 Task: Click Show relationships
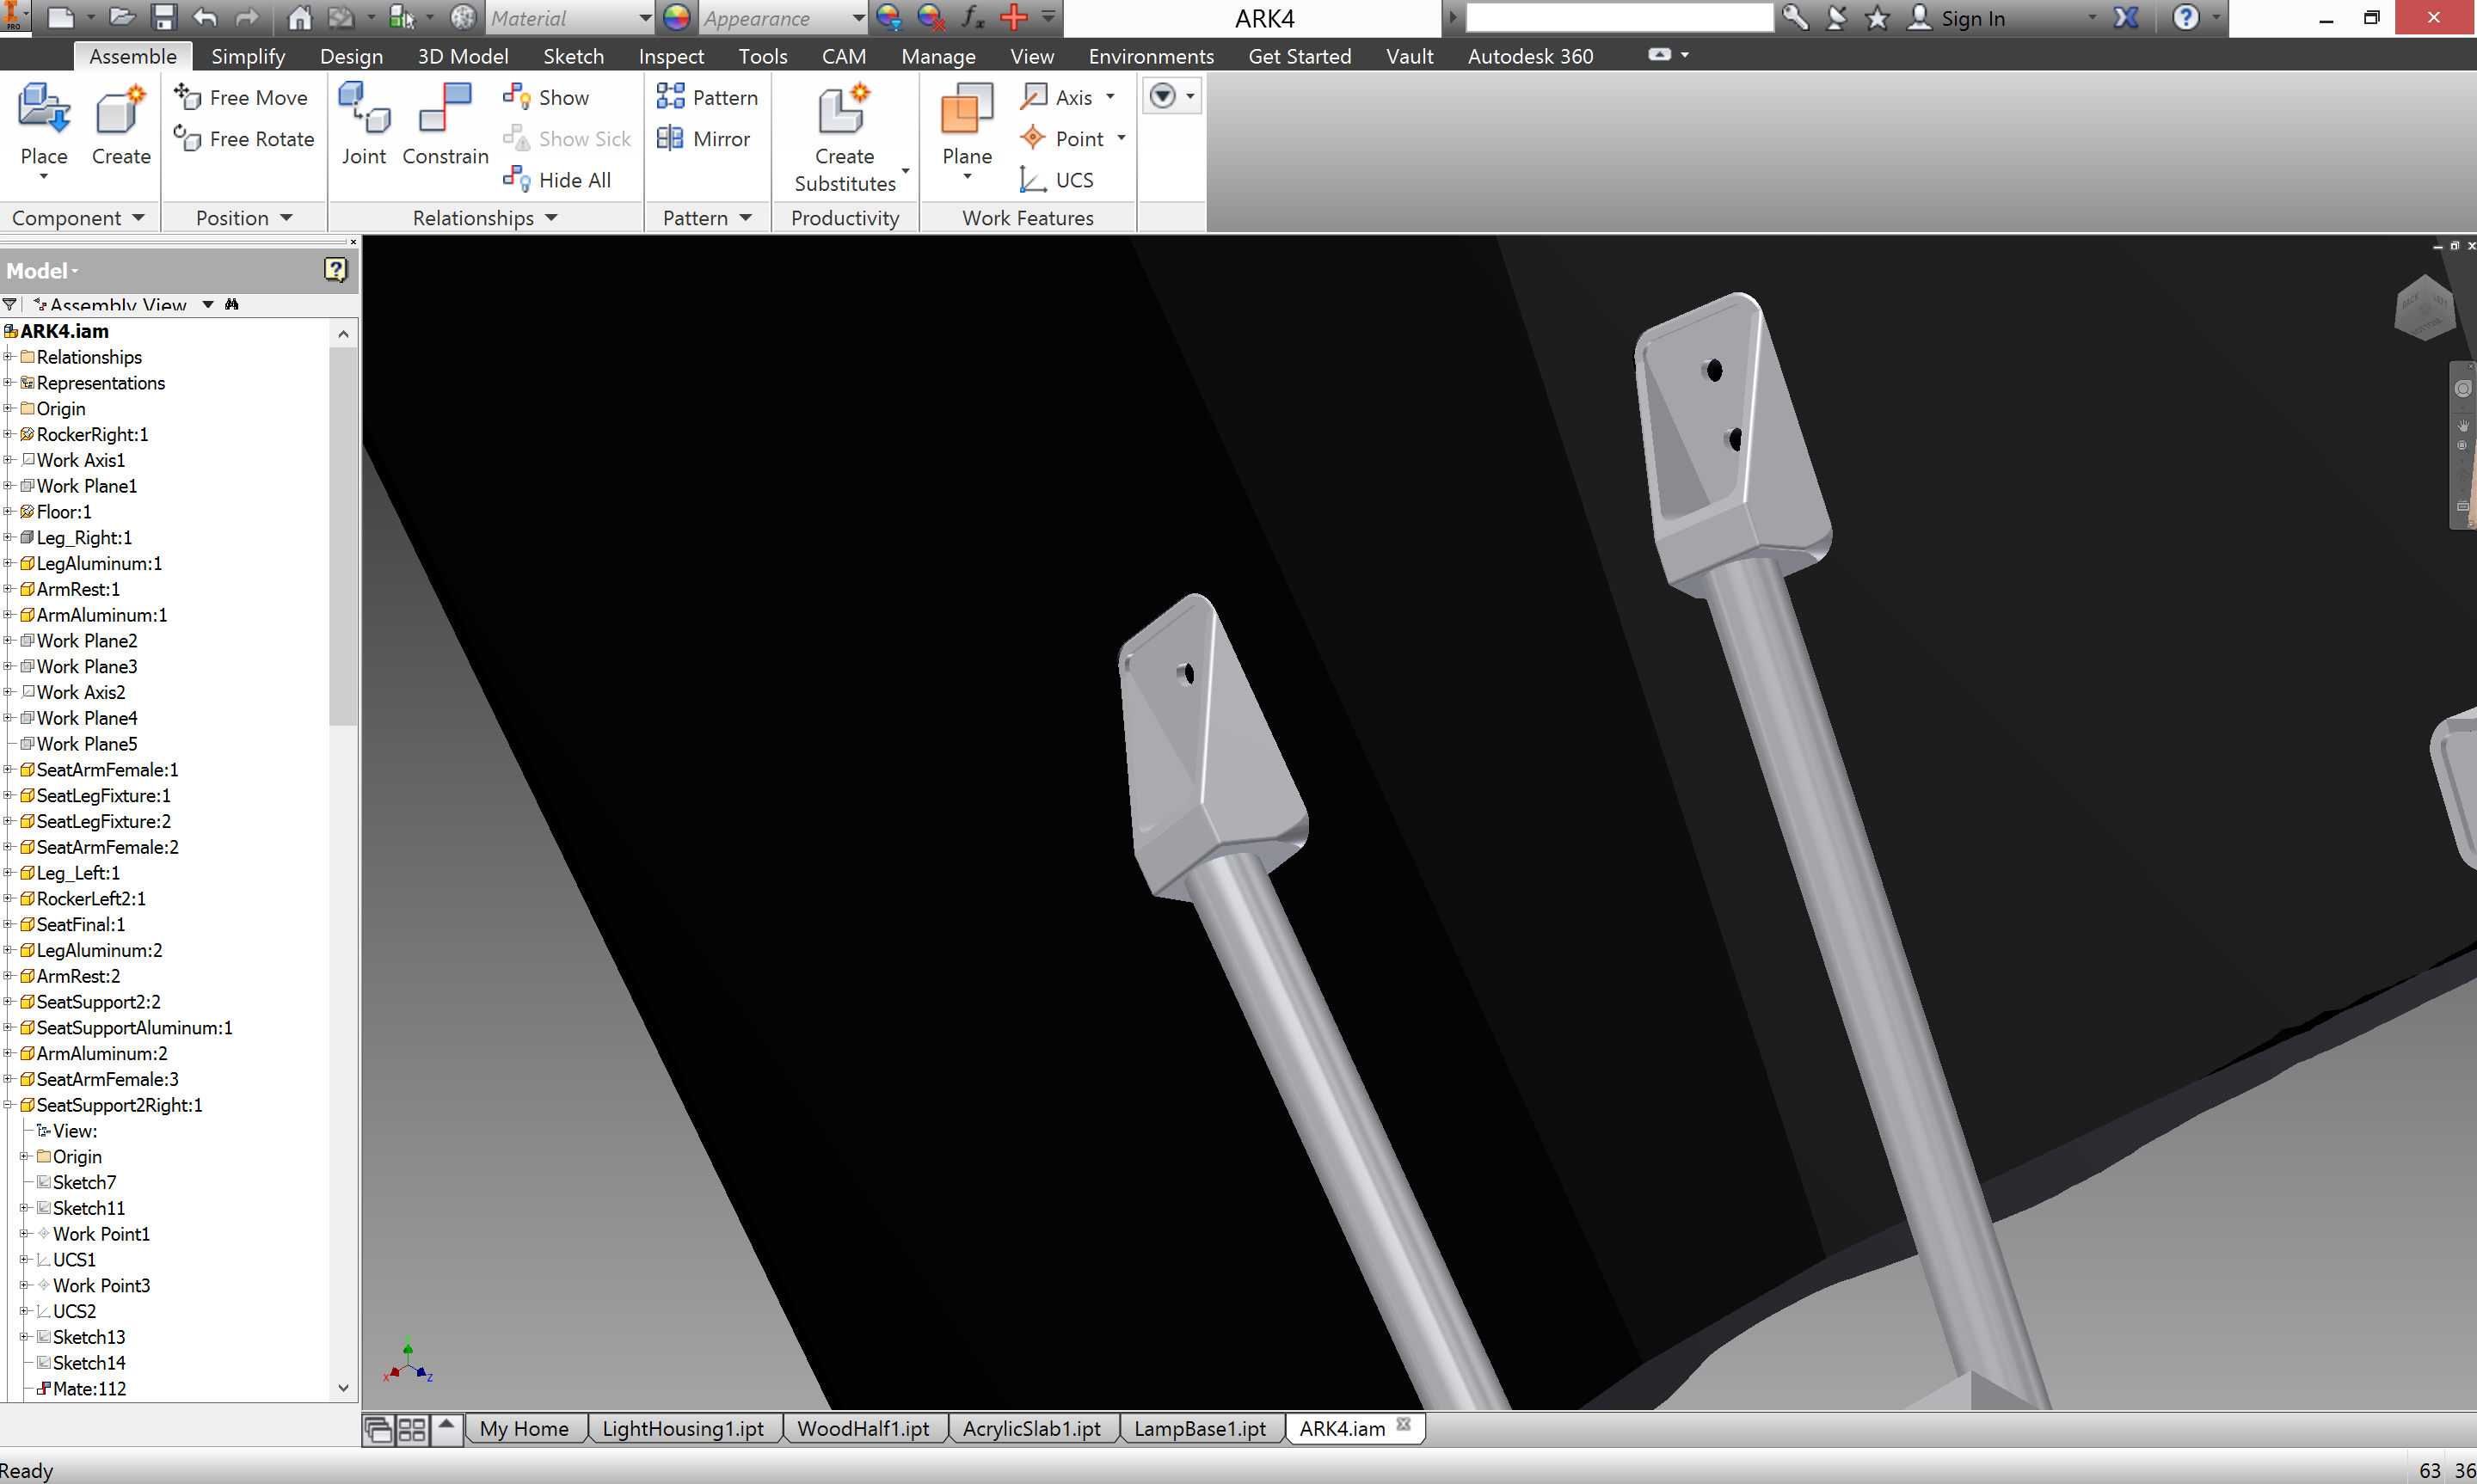click(x=546, y=97)
